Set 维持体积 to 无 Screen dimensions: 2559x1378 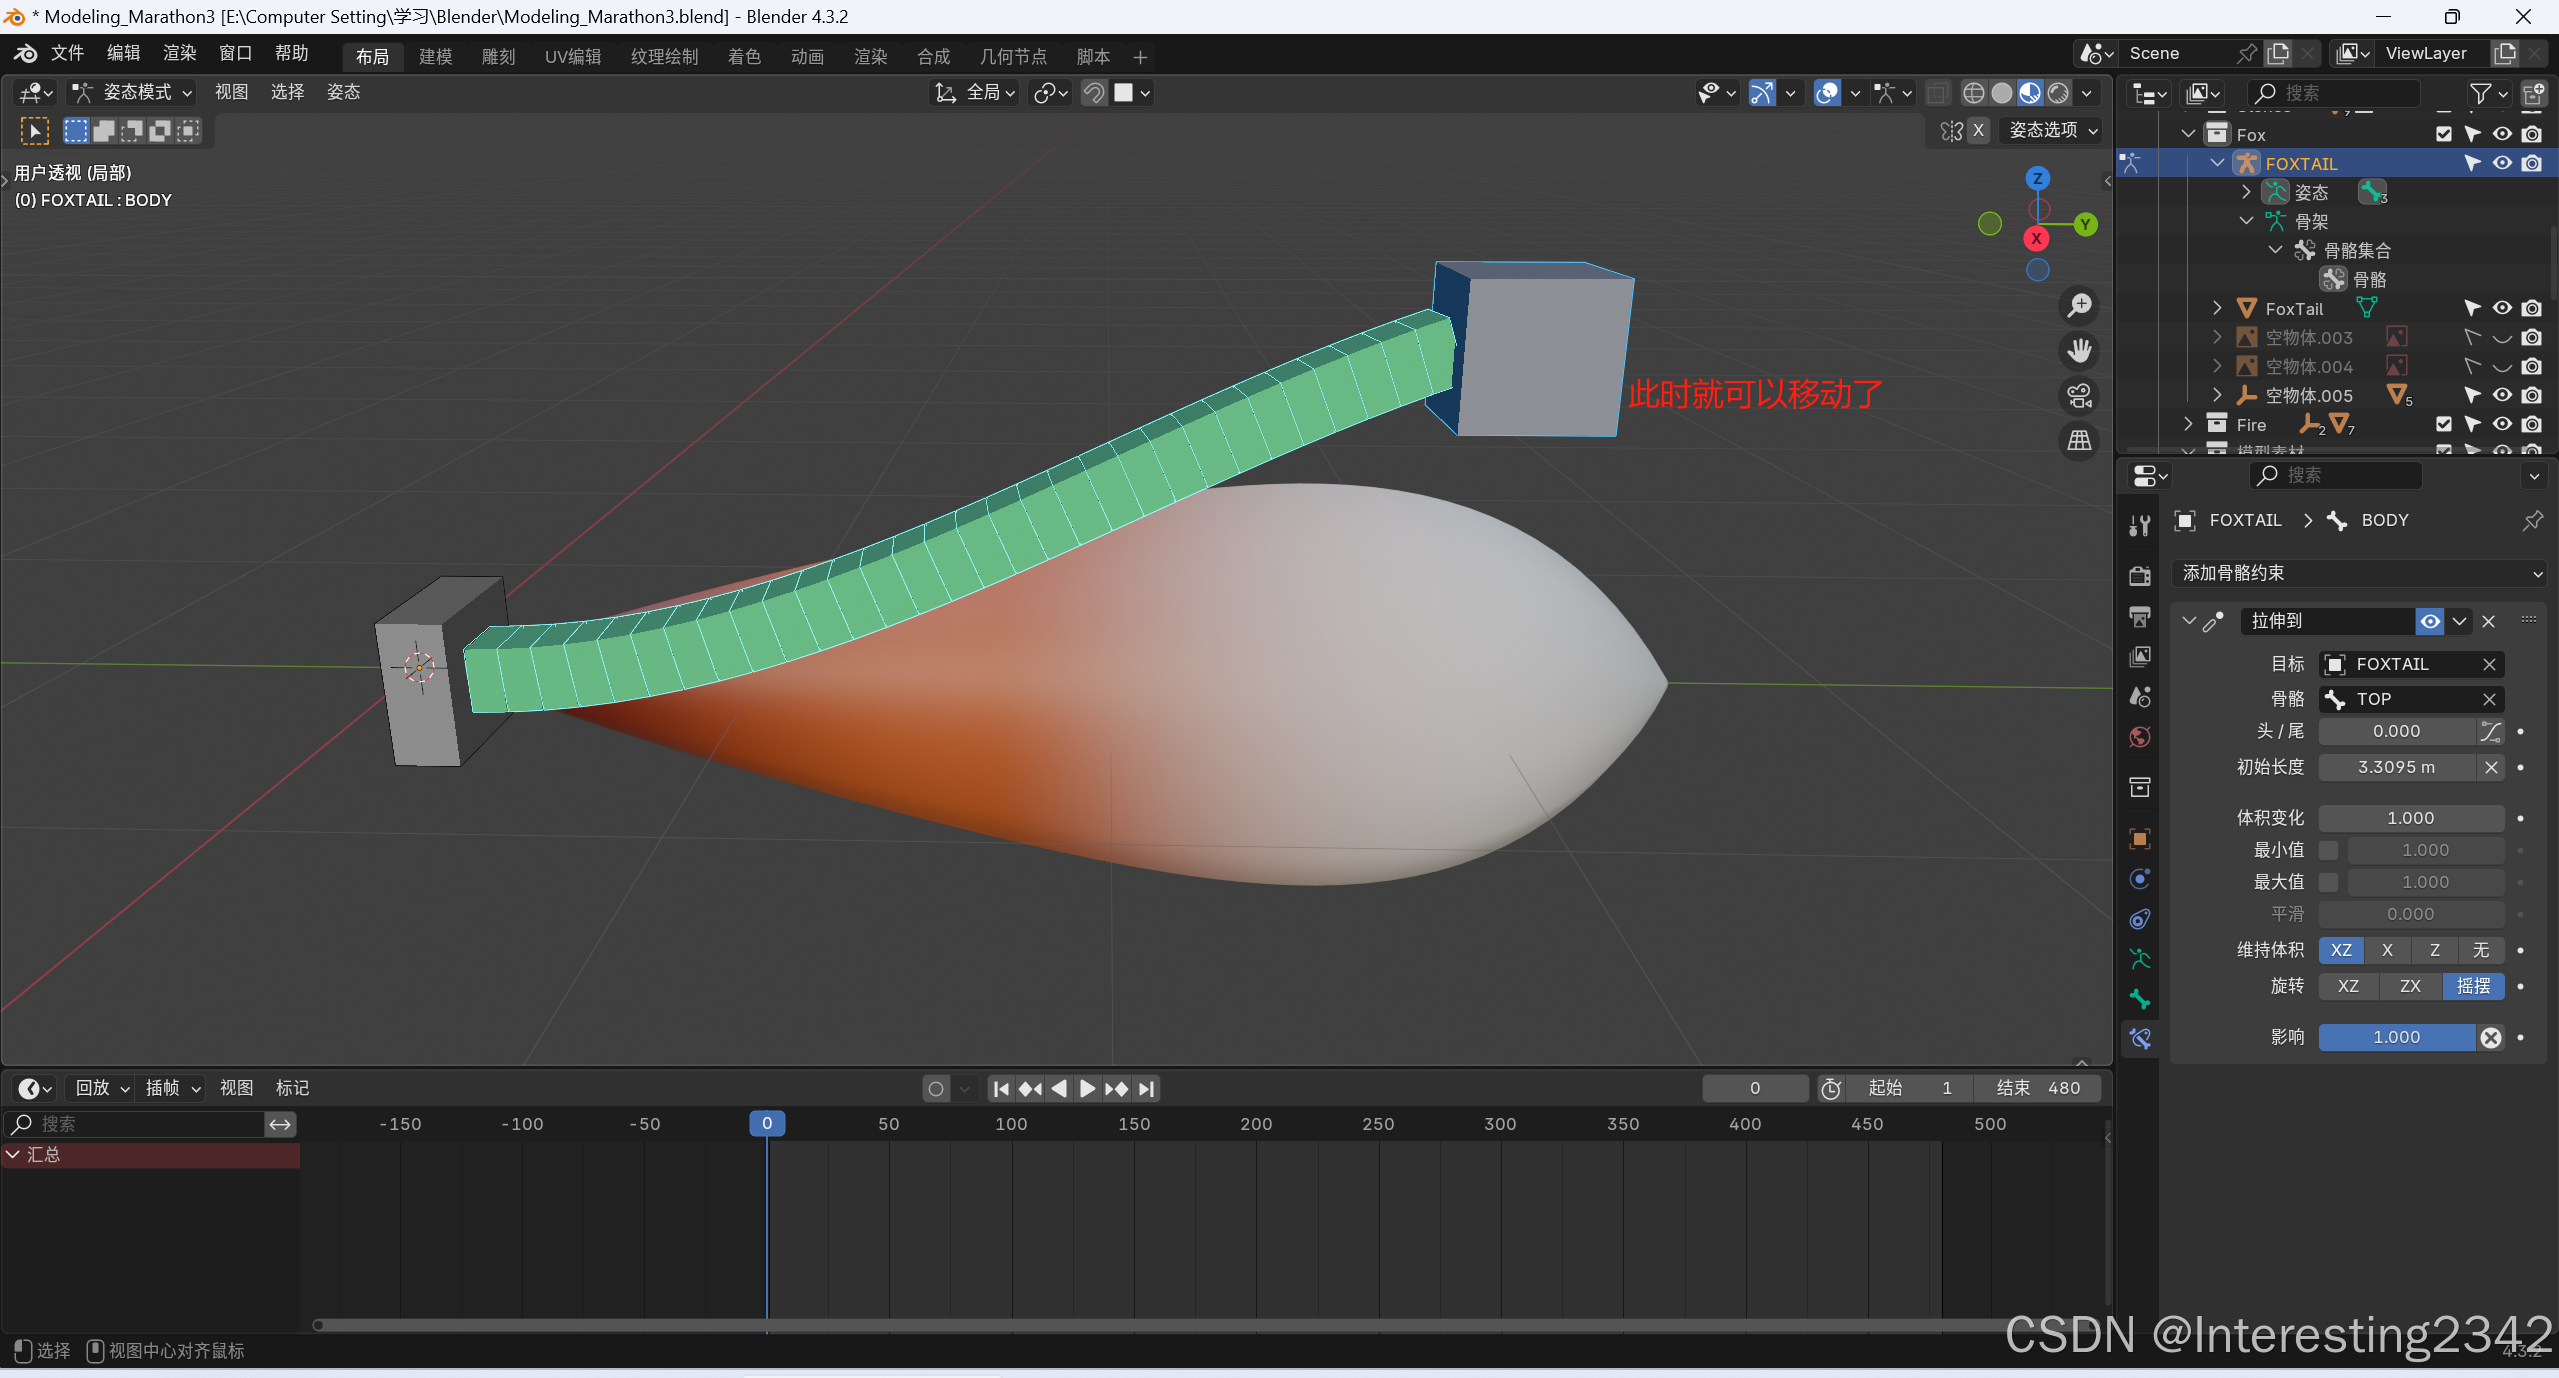(2481, 950)
